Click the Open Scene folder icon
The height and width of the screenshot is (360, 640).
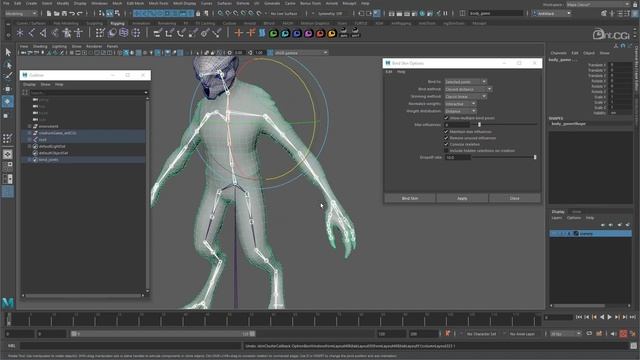[57, 13]
